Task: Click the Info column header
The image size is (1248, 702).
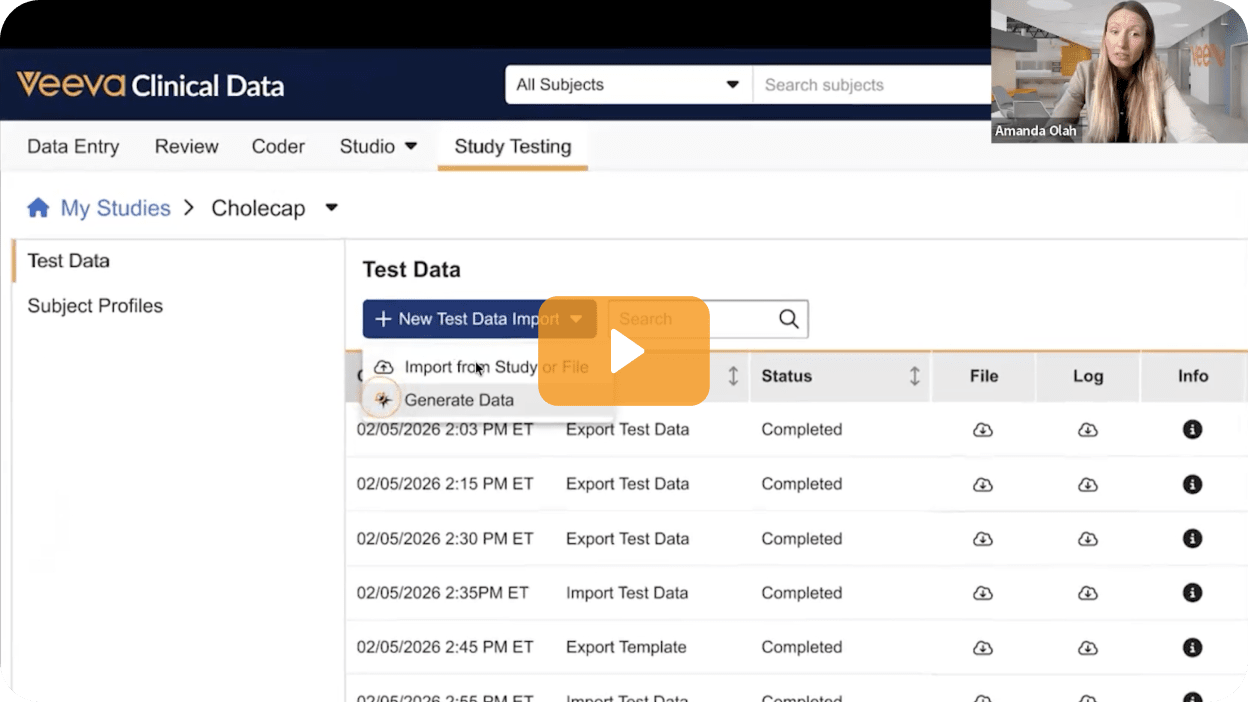Action: [x=1193, y=376]
